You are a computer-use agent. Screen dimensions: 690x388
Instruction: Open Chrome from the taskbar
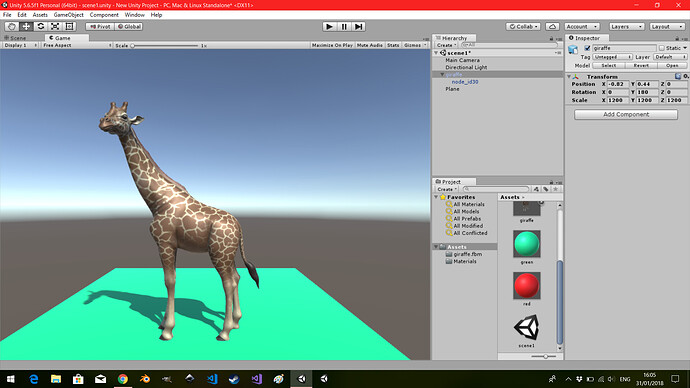coord(122,379)
